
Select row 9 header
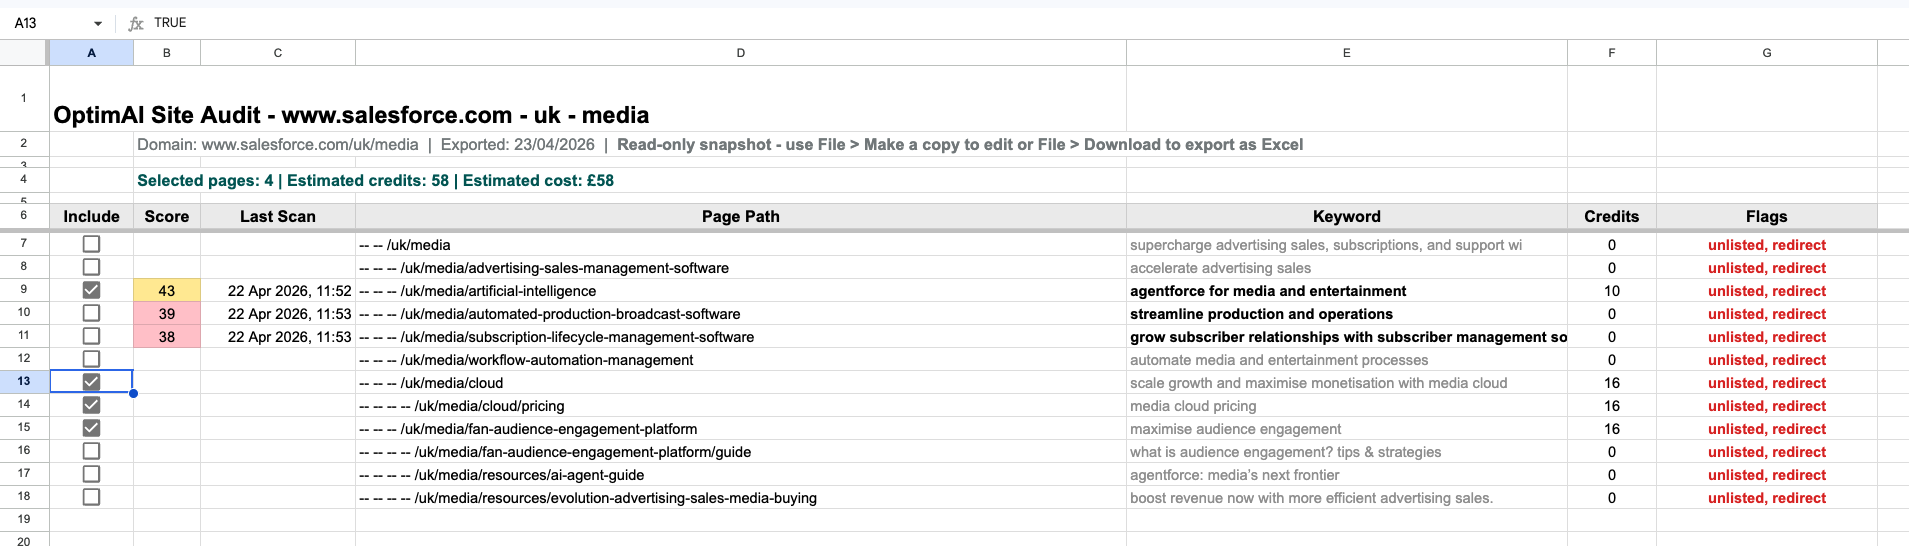coord(24,289)
